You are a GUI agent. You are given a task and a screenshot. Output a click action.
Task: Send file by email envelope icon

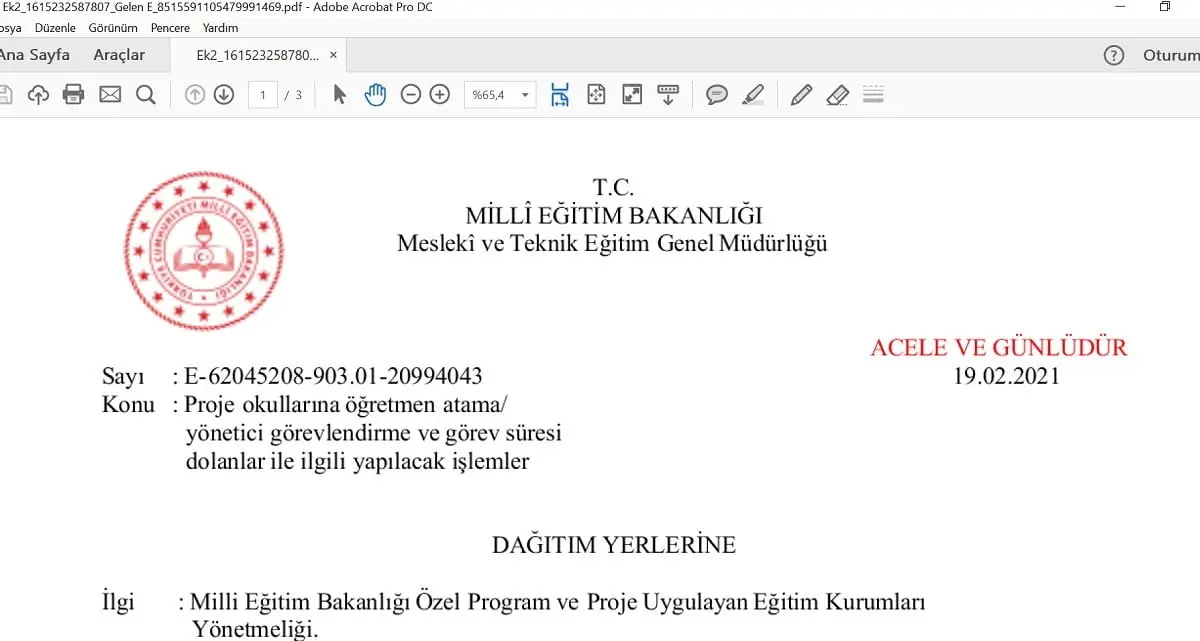(x=110, y=95)
